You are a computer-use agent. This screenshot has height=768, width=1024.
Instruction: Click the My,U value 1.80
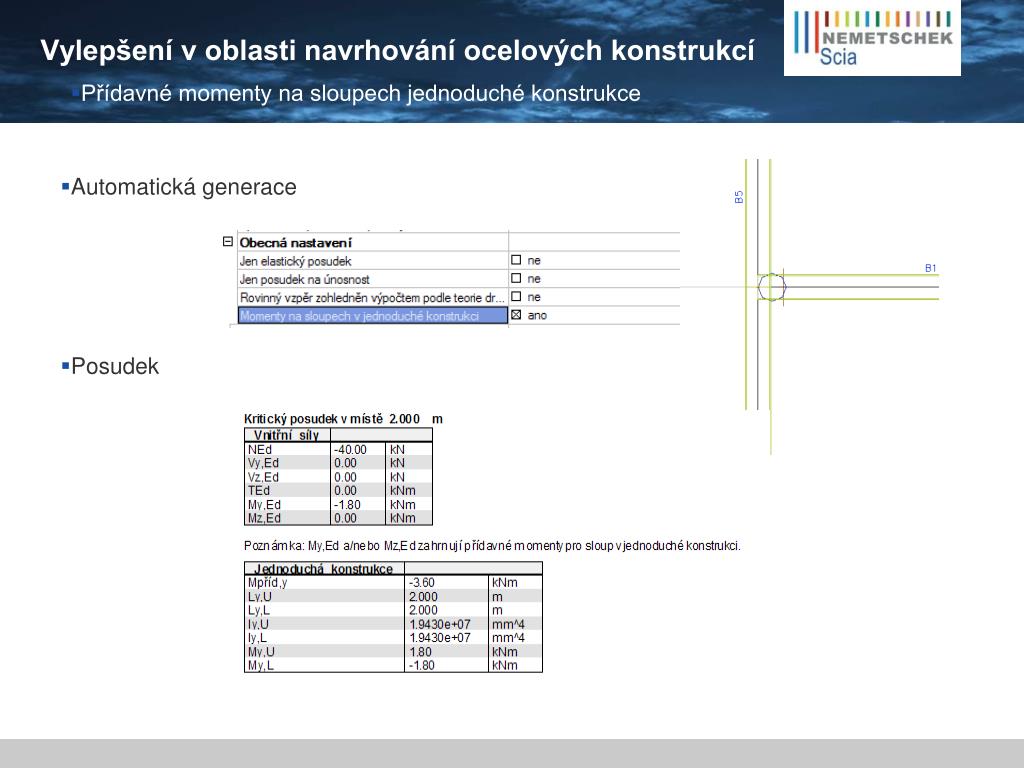[421, 652]
